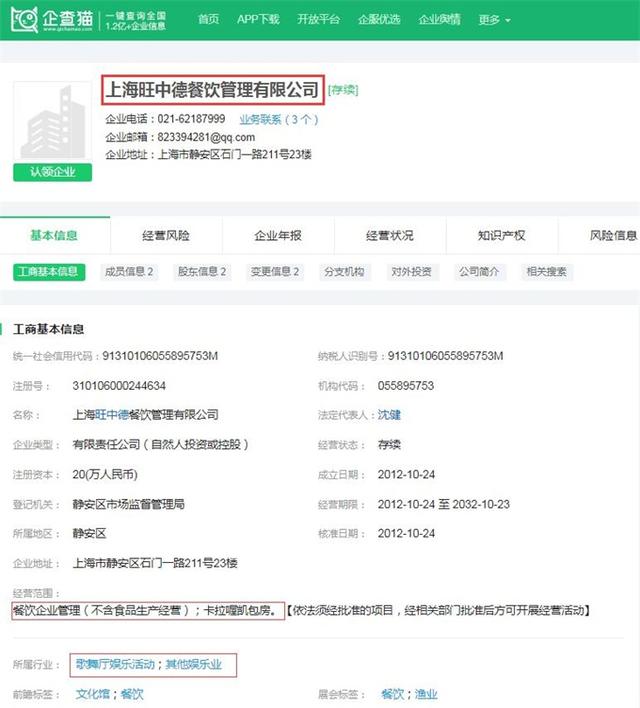Click the 工商基本信息 section heading

coord(48,329)
